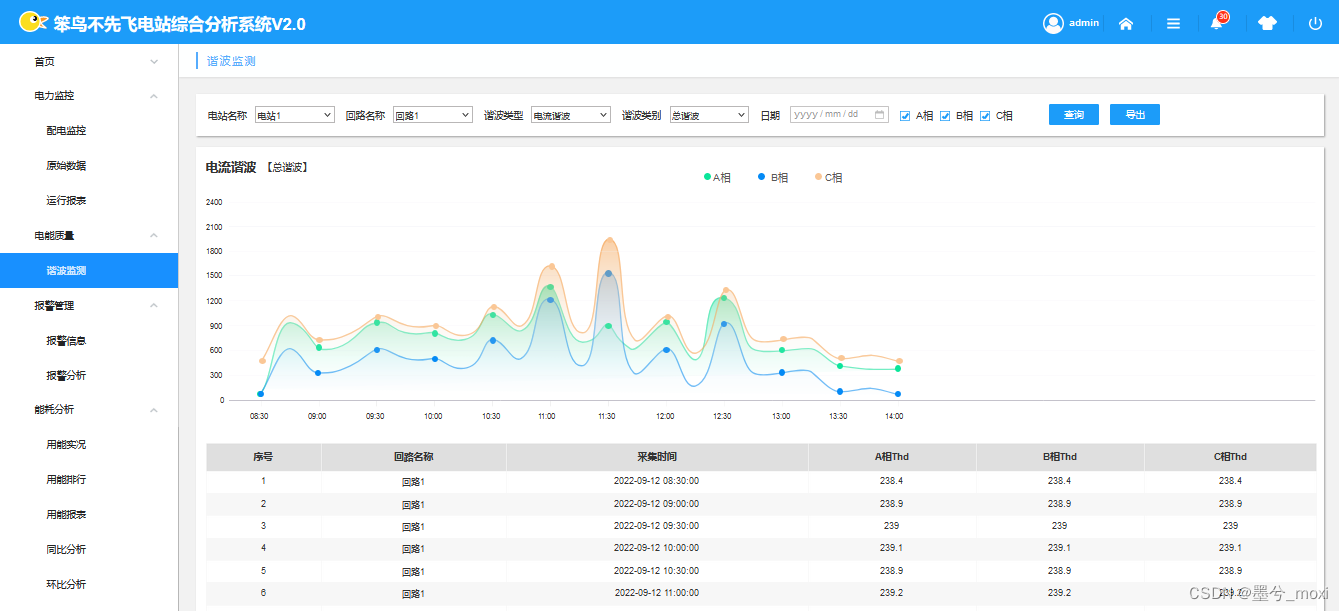This screenshot has width=1343, height=611.
Task: Open the 电站名称 dropdown
Action: [295, 115]
